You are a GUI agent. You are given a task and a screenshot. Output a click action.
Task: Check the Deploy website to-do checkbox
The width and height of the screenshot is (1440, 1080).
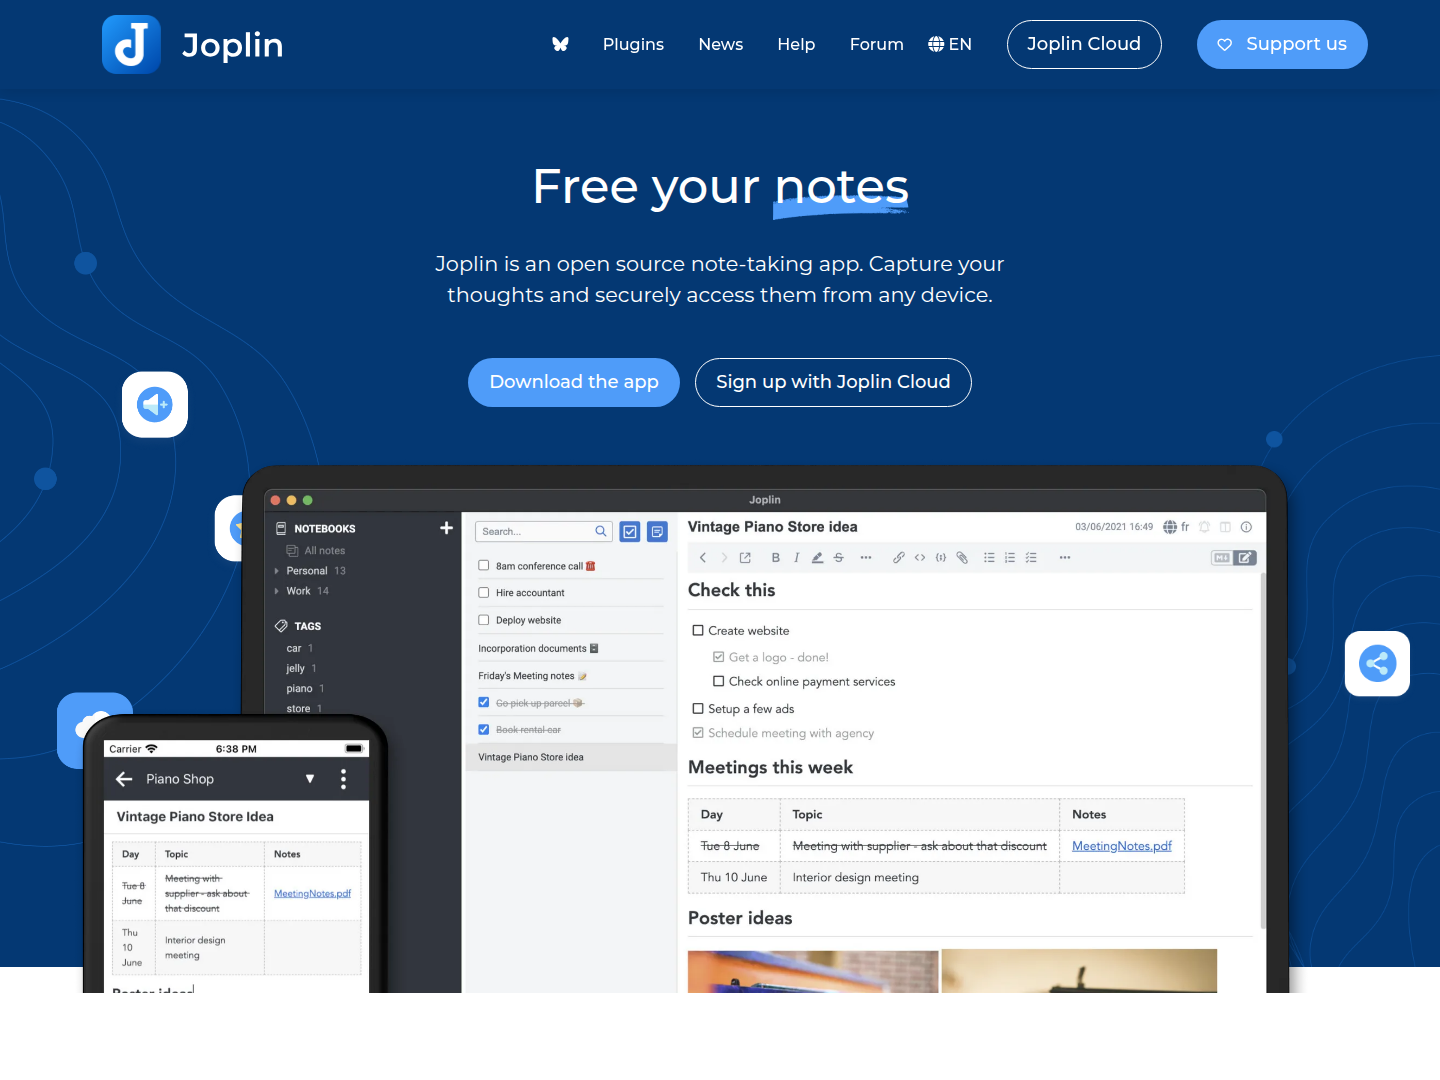point(484,620)
